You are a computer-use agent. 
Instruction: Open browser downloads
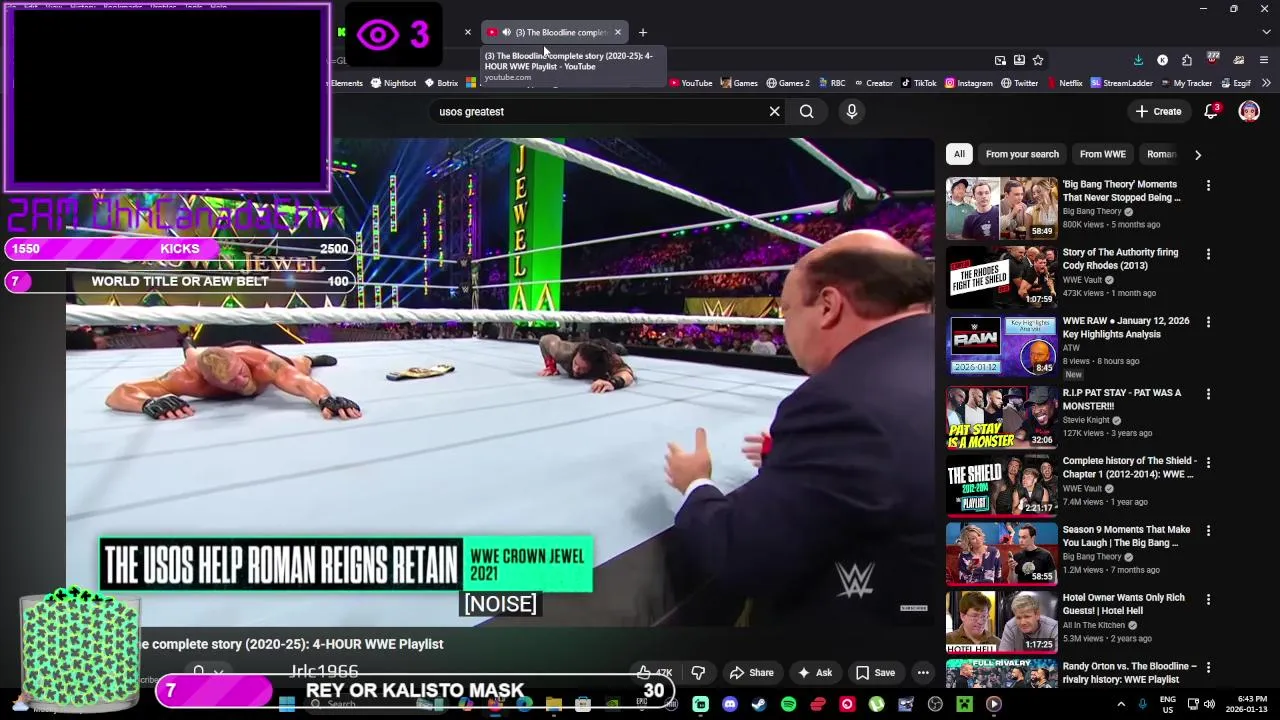pyautogui.click(x=1138, y=60)
